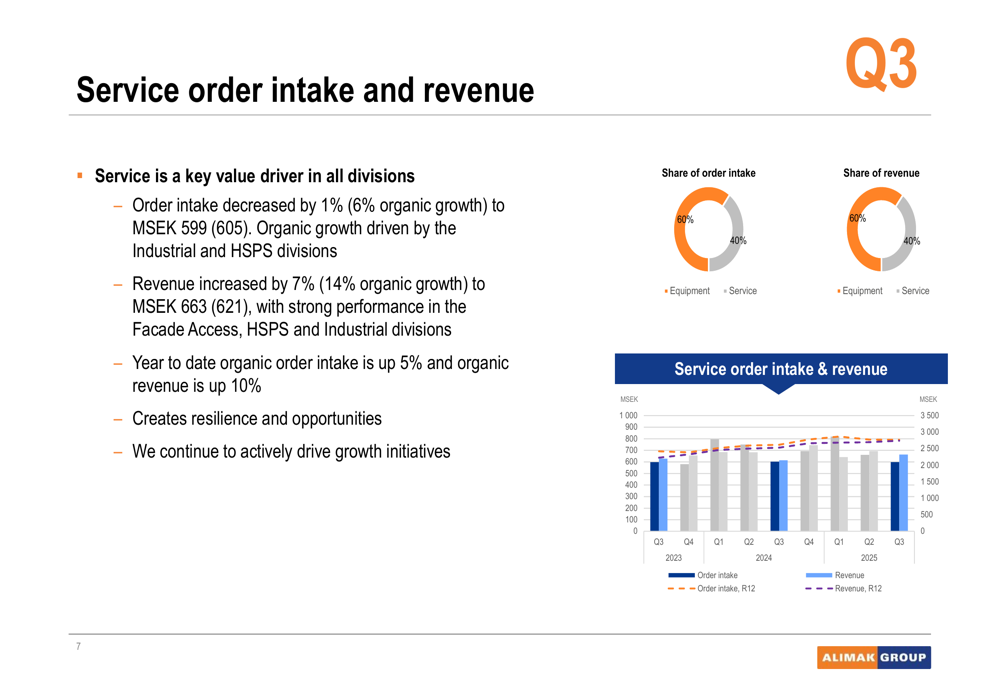The image size is (1000, 685).
Task: Click the dark blue Order intake legend swatch
Action: click(680, 575)
